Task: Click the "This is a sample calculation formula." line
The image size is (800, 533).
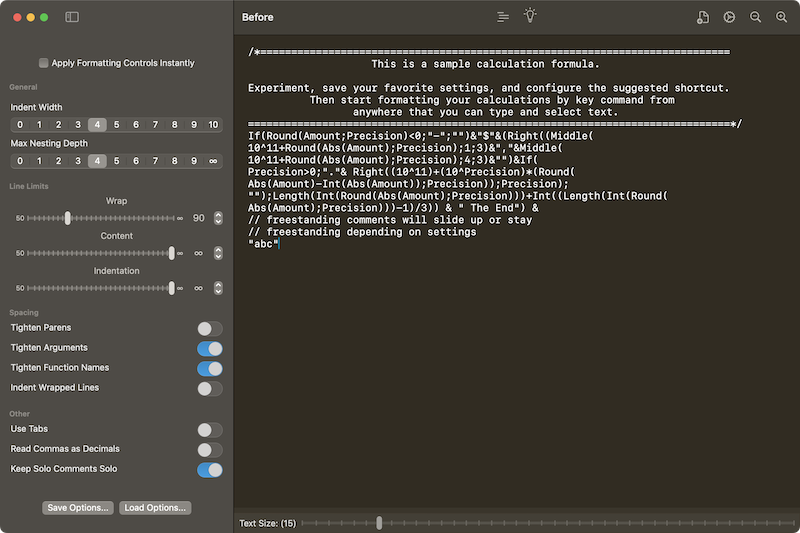Action: (486, 64)
